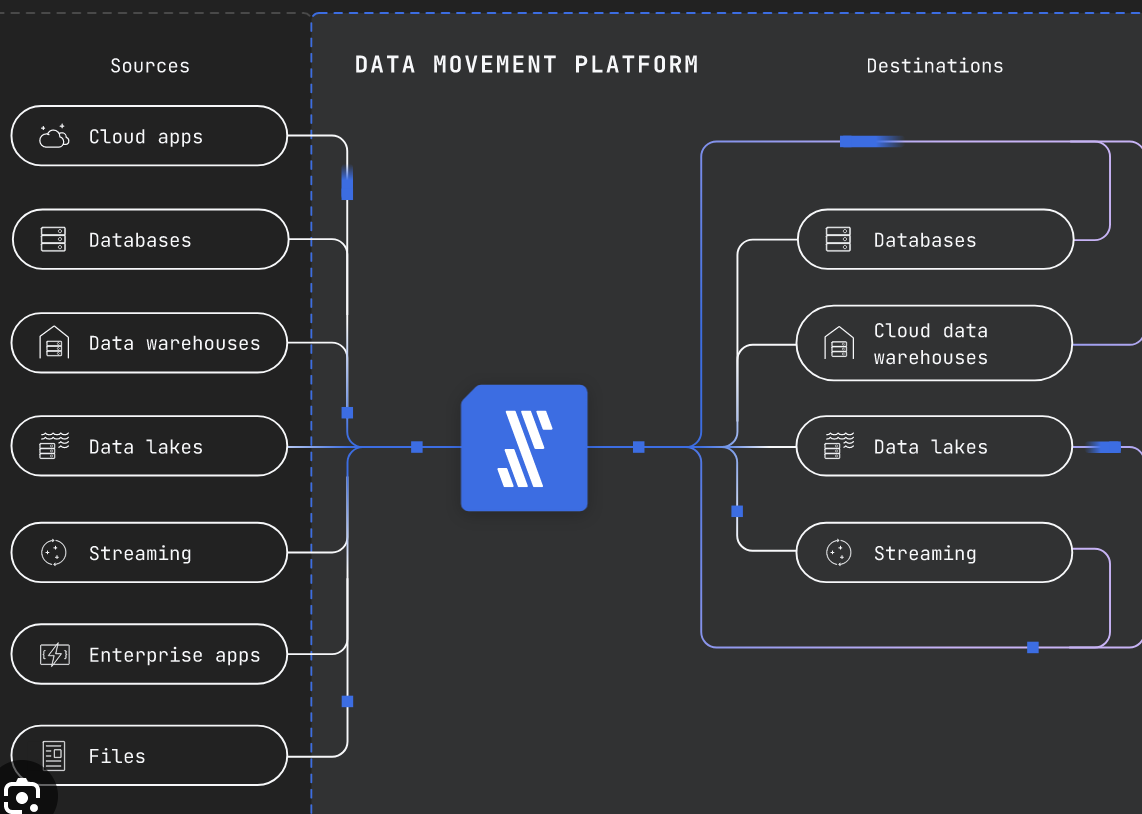Click the server icon in Destinations Databases
Image resolution: width=1142 pixels, height=814 pixels.
pos(838,240)
